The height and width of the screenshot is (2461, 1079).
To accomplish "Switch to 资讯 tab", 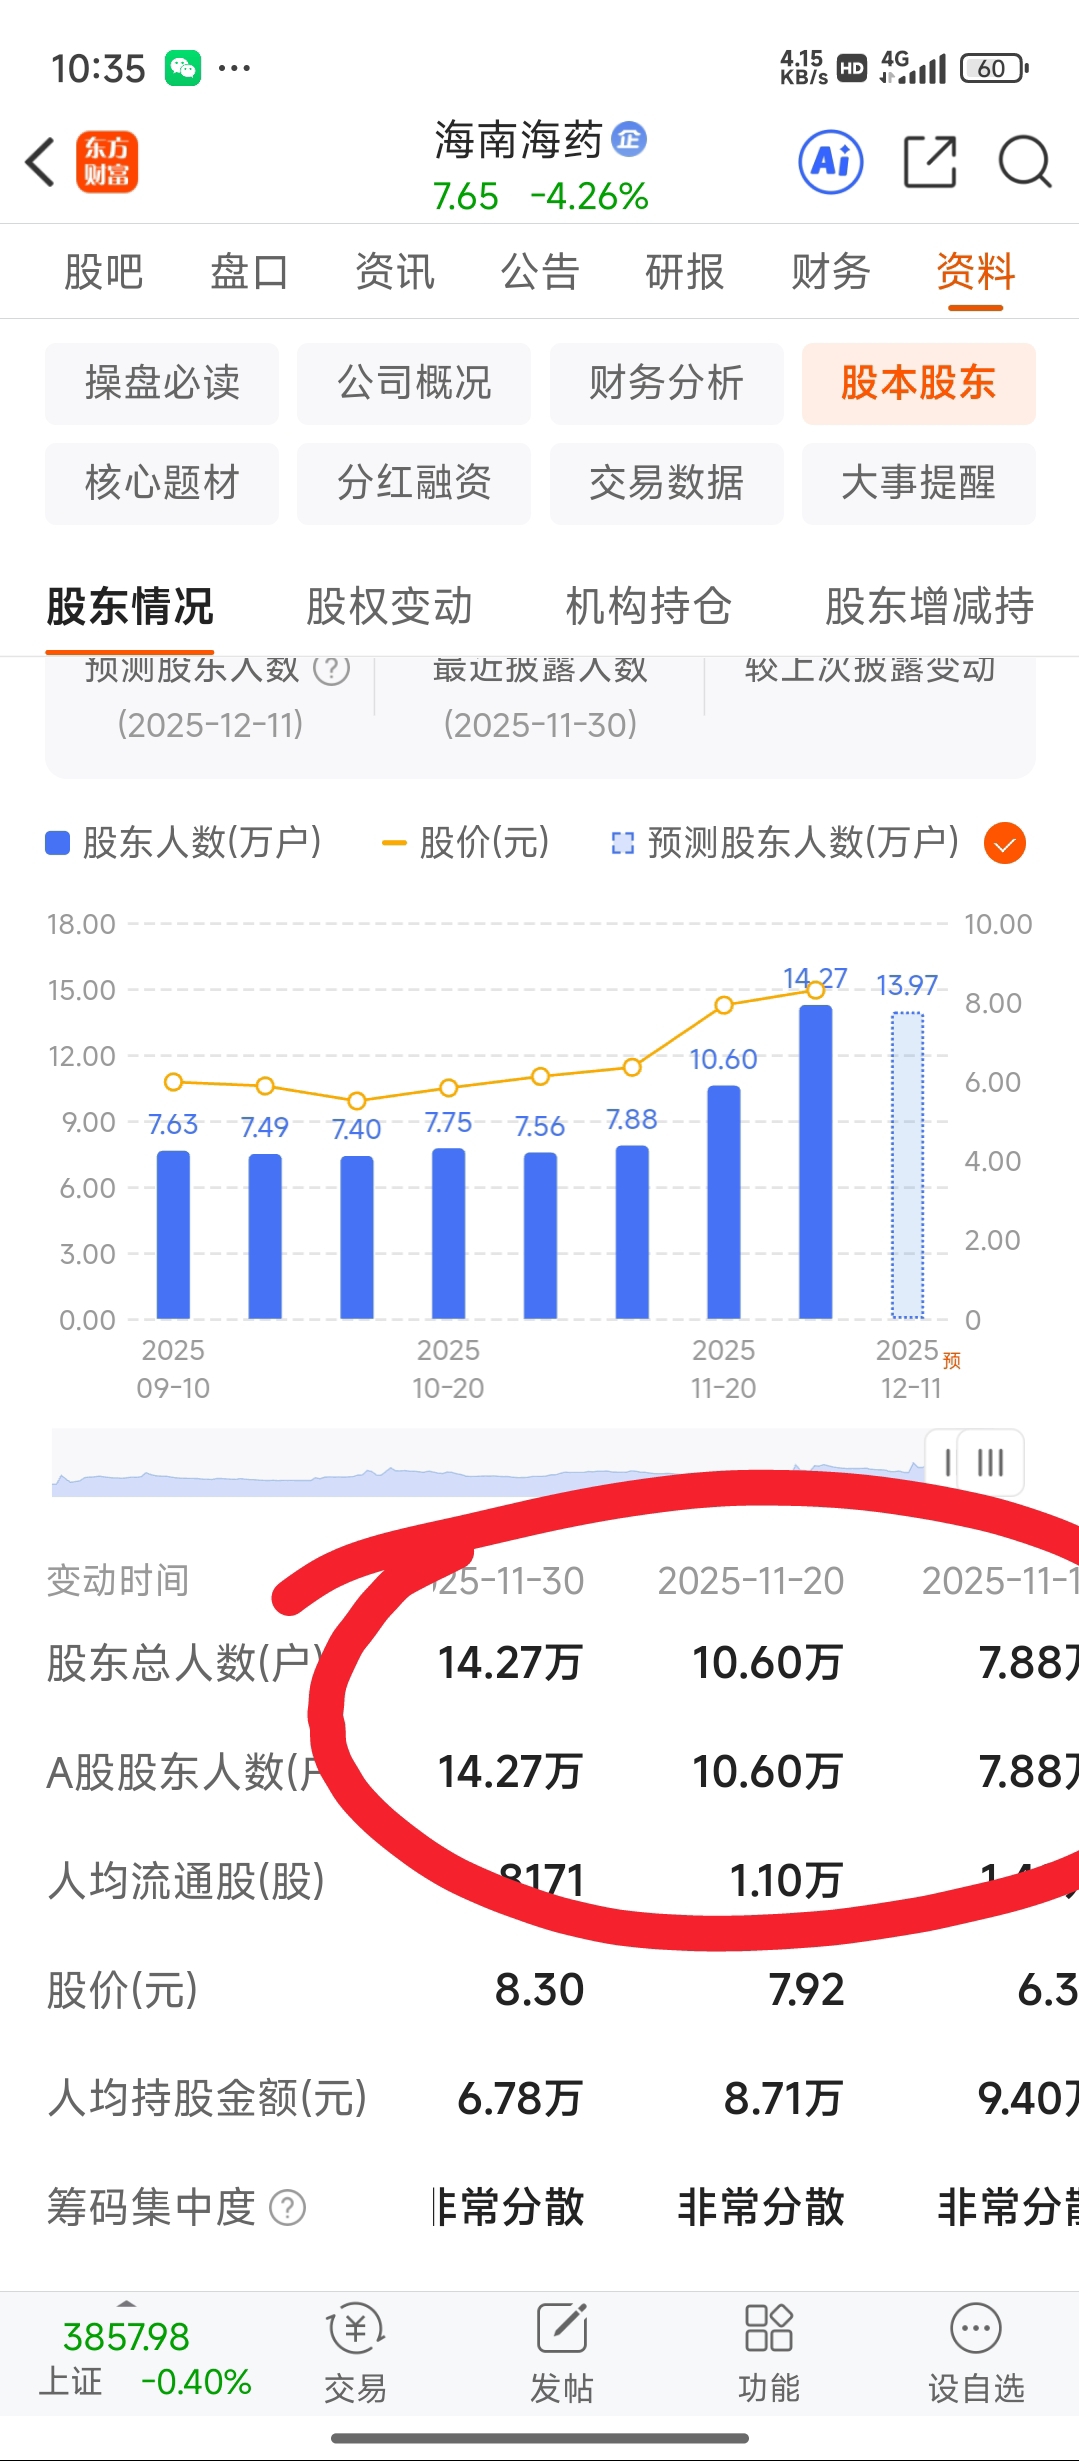I will coord(395,272).
